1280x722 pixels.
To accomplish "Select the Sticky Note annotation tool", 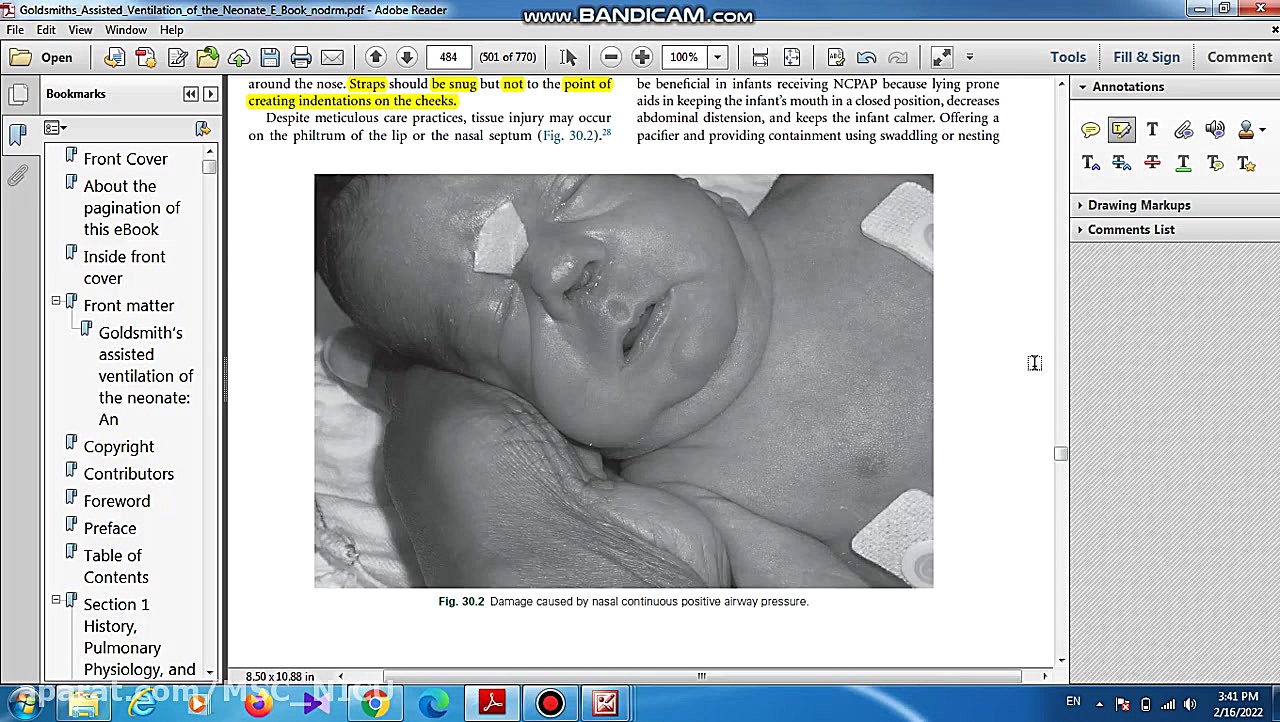I will (x=1090, y=130).
